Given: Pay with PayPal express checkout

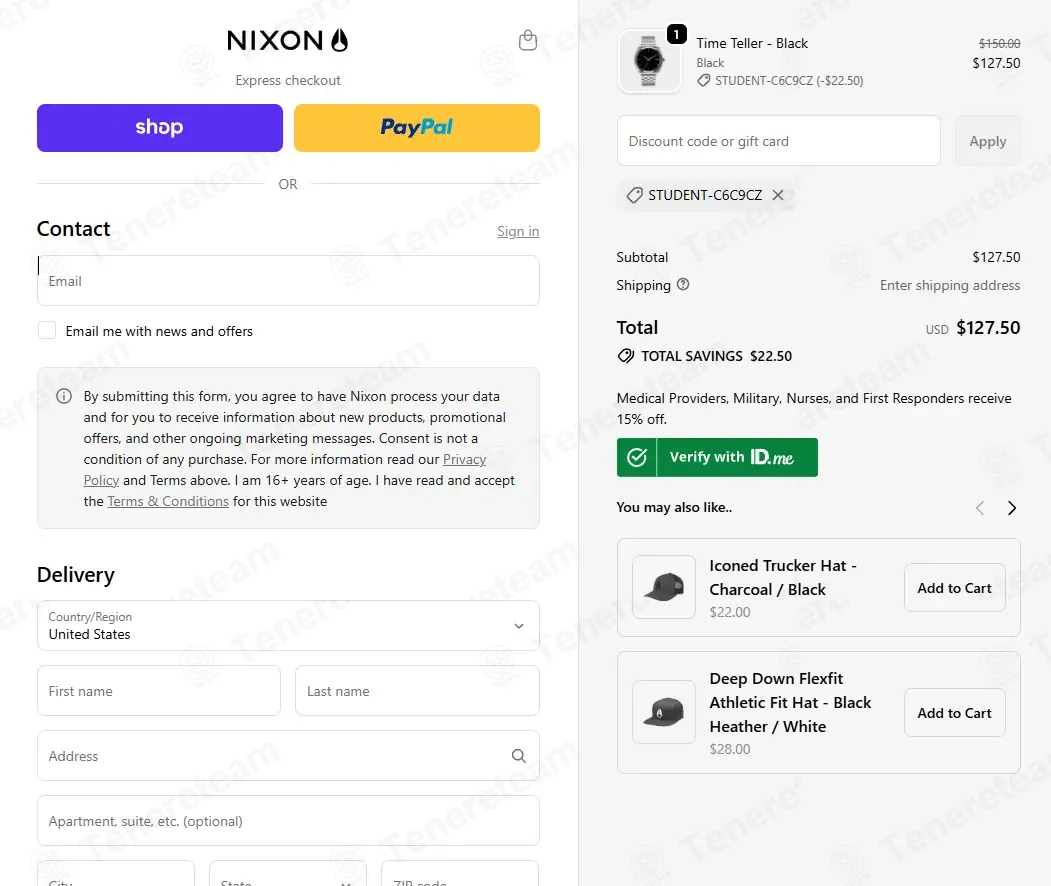Looking at the screenshot, I should click(416, 128).
